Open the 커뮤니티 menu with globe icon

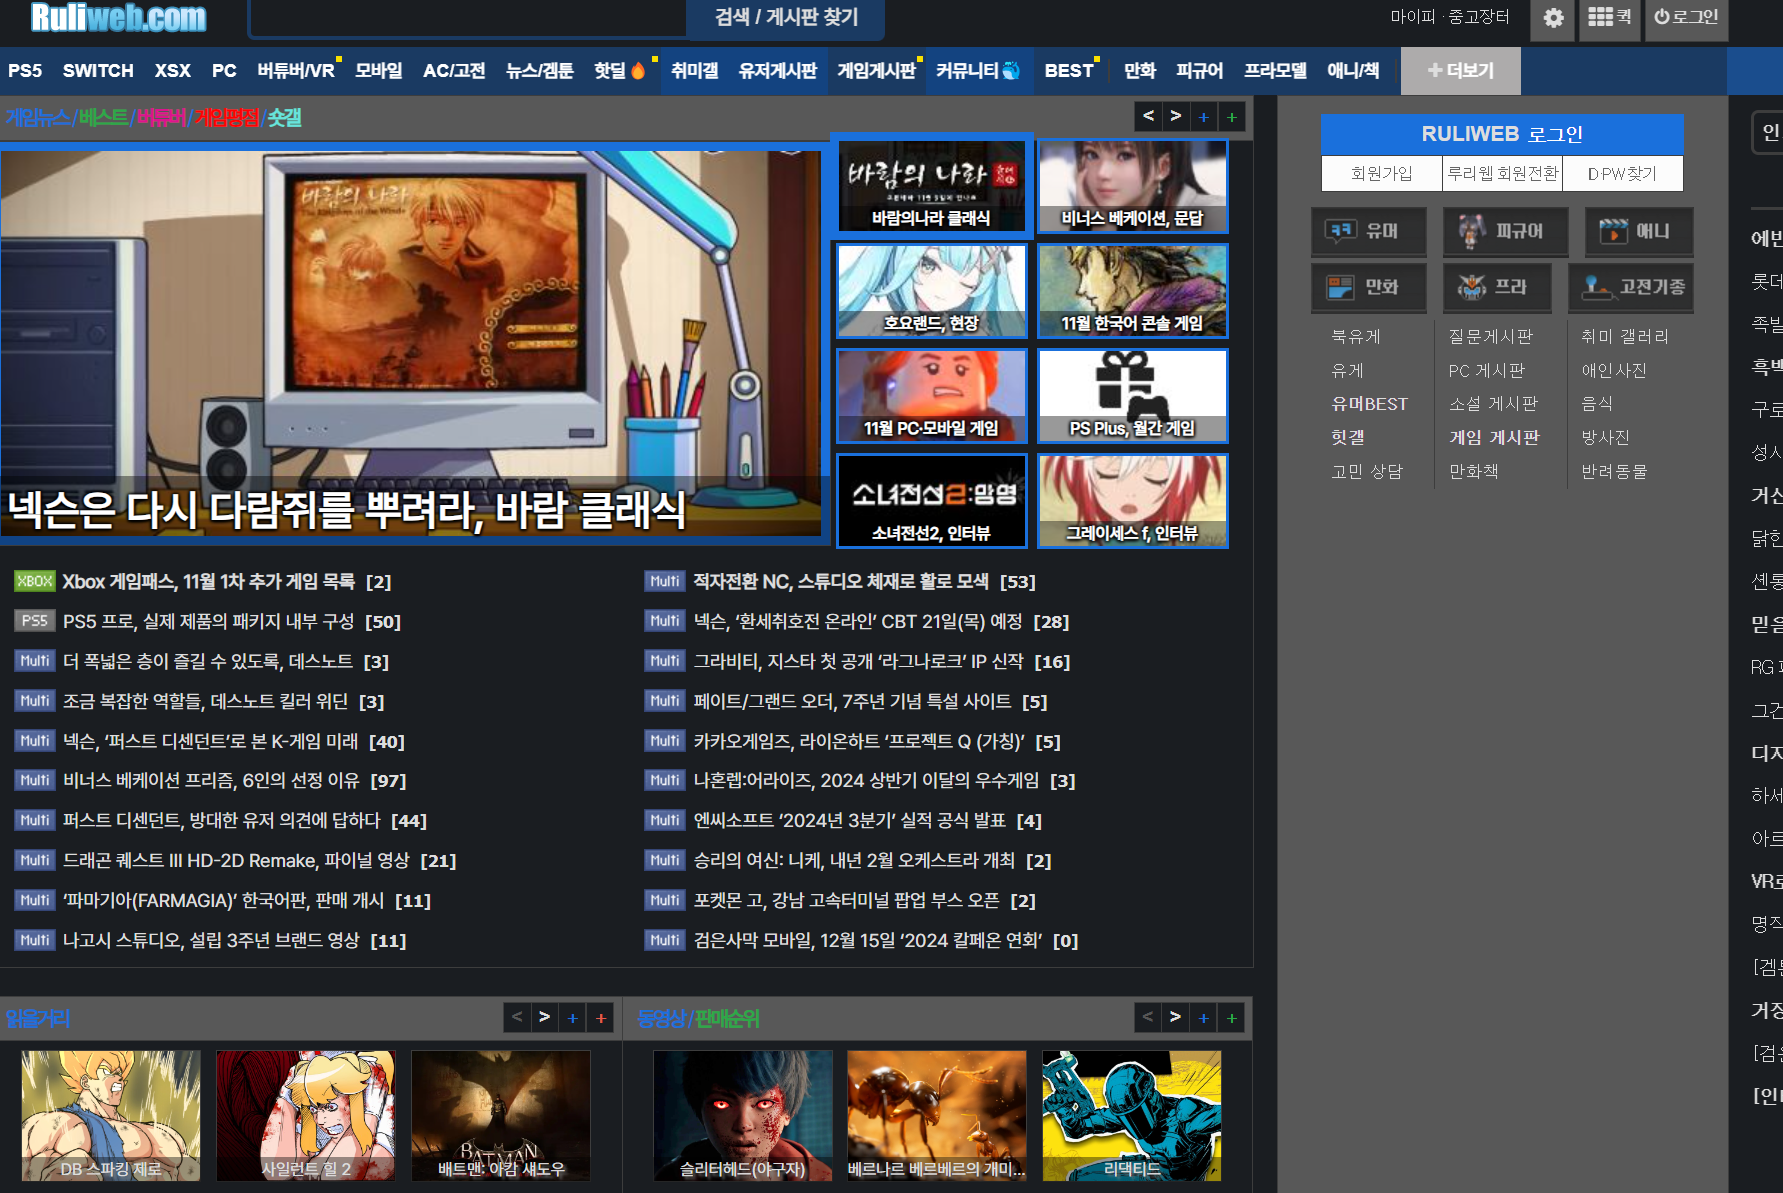pyautogui.click(x=978, y=71)
